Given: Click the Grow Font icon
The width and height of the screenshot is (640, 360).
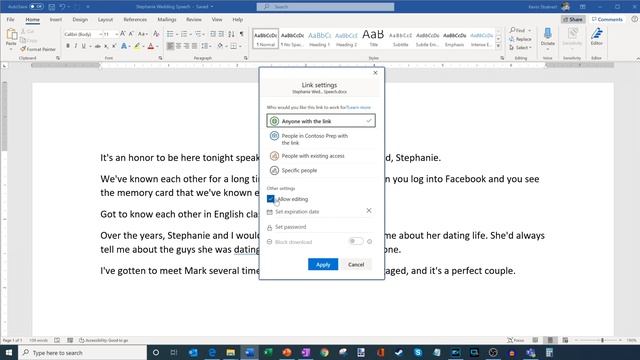Looking at the screenshot, I should point(122,34).
